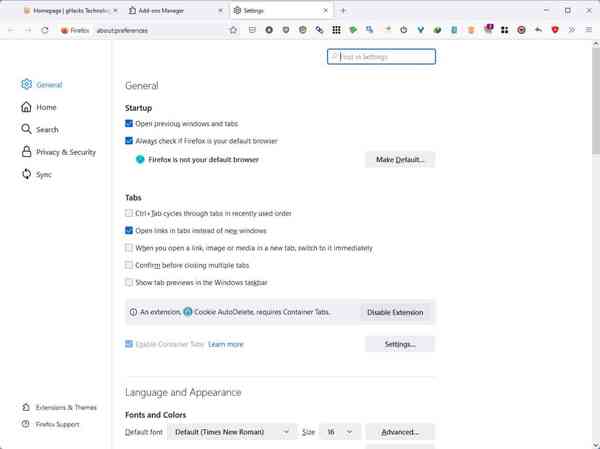Open Container Tabs Settings button

(400, 344)
